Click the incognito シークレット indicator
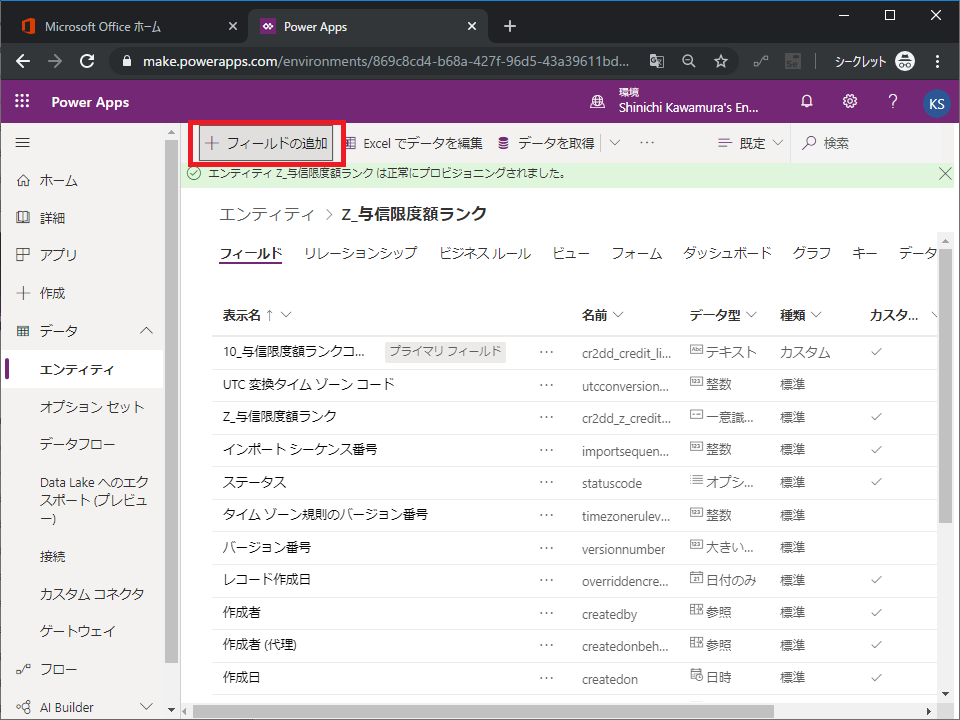The image size is (960, 720). coord(874,61)
